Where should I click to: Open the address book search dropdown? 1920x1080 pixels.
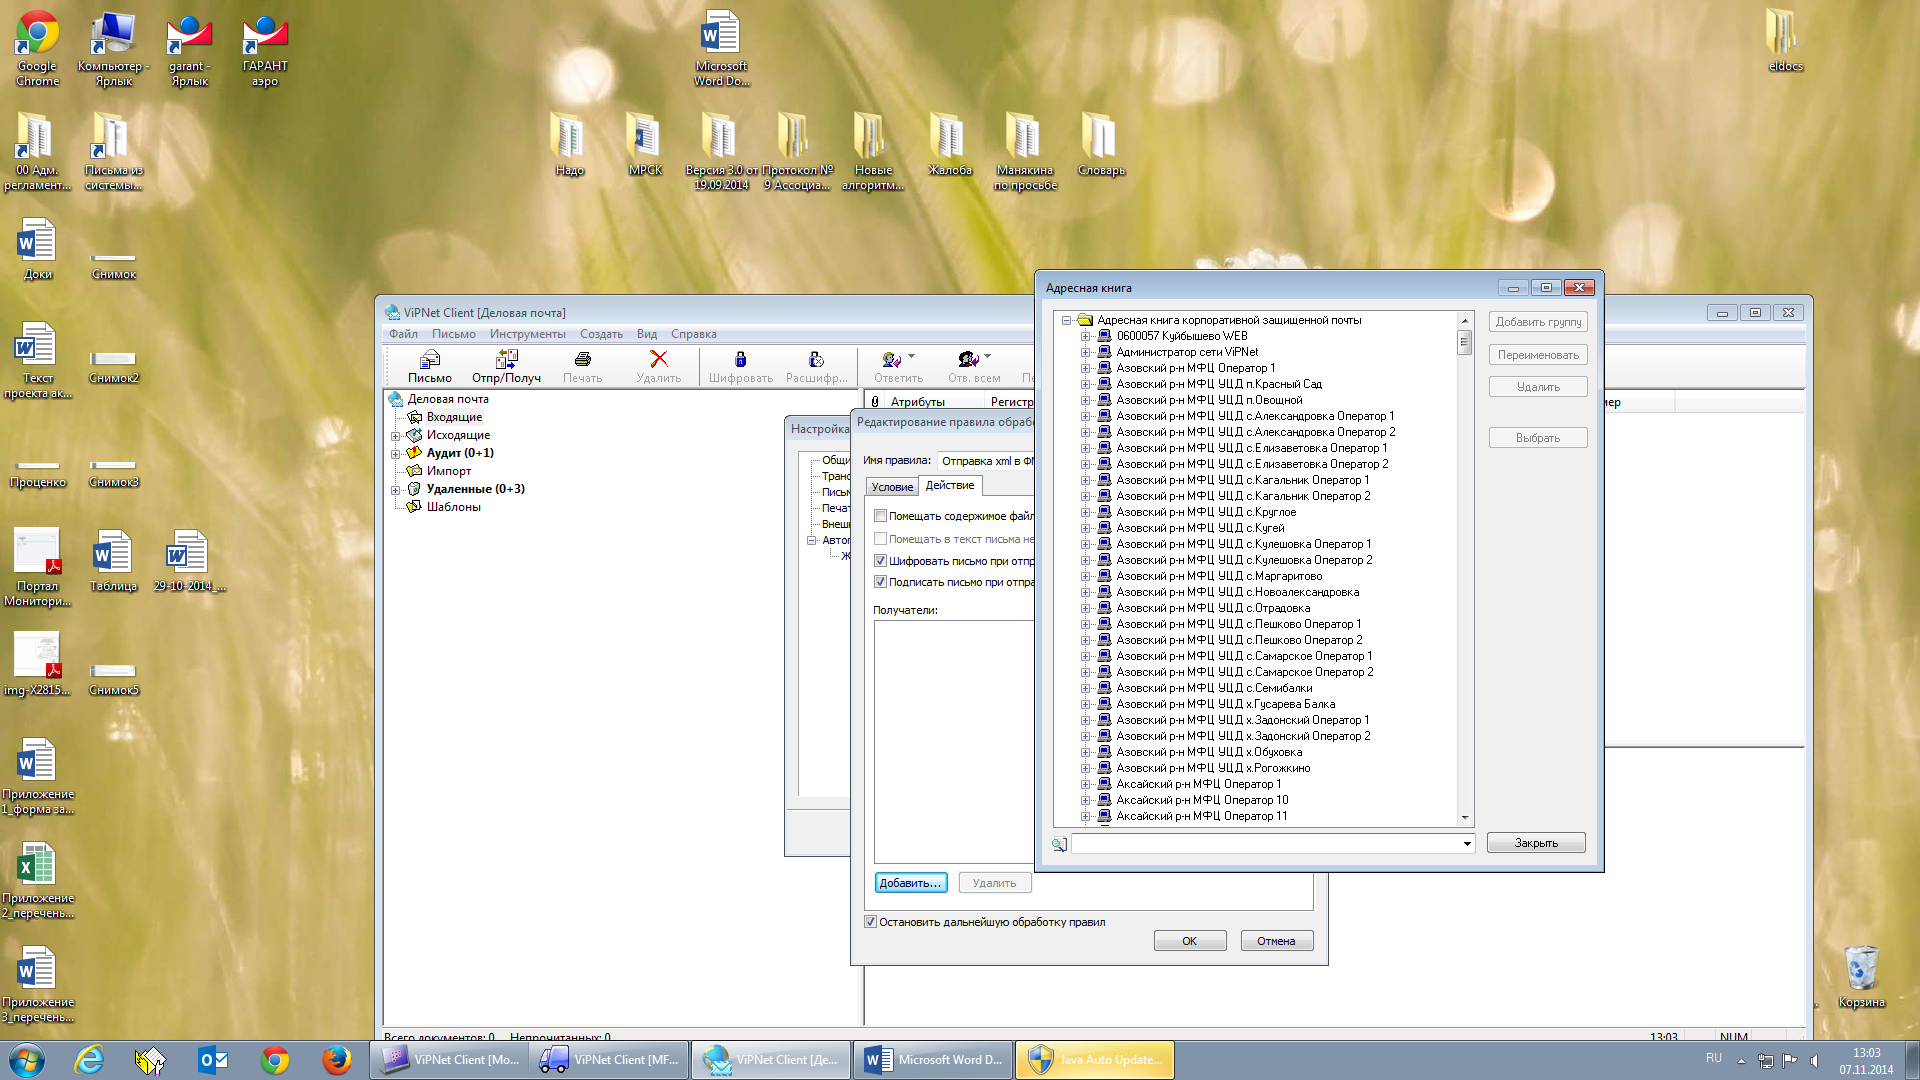coord(1467,844)
